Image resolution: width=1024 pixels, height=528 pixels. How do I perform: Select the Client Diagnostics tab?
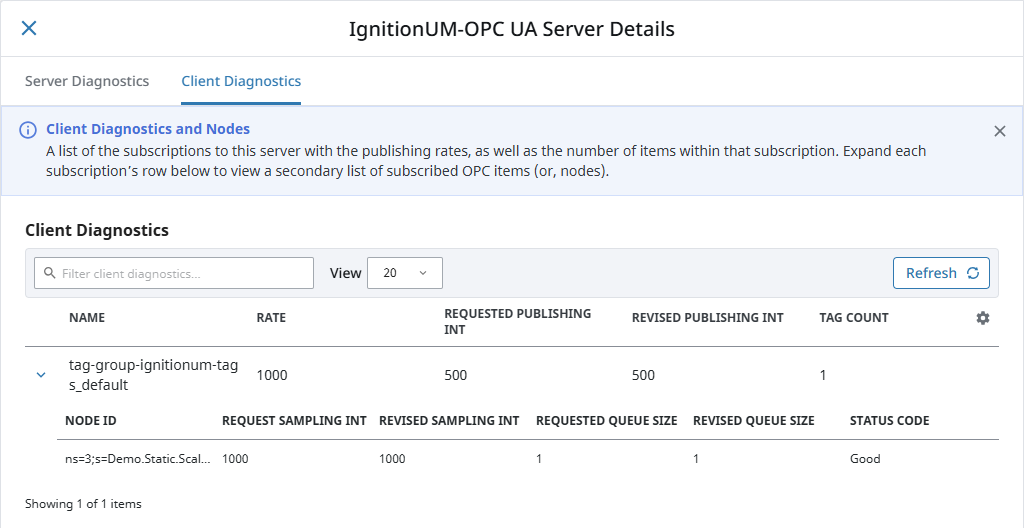[x=241, y=81]
